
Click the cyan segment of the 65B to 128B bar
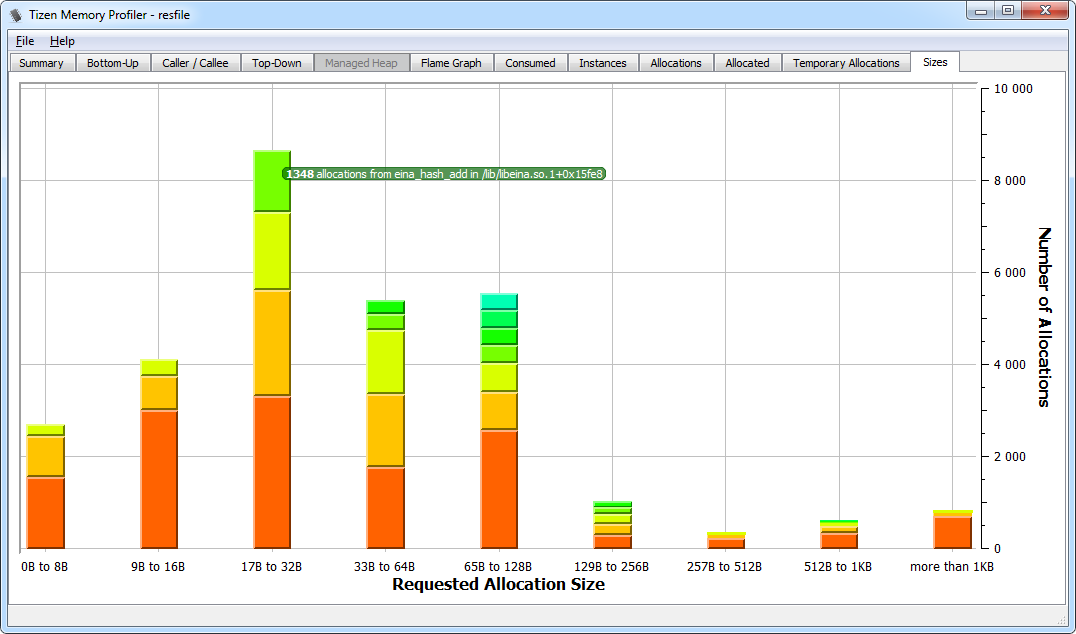point(499,300)
